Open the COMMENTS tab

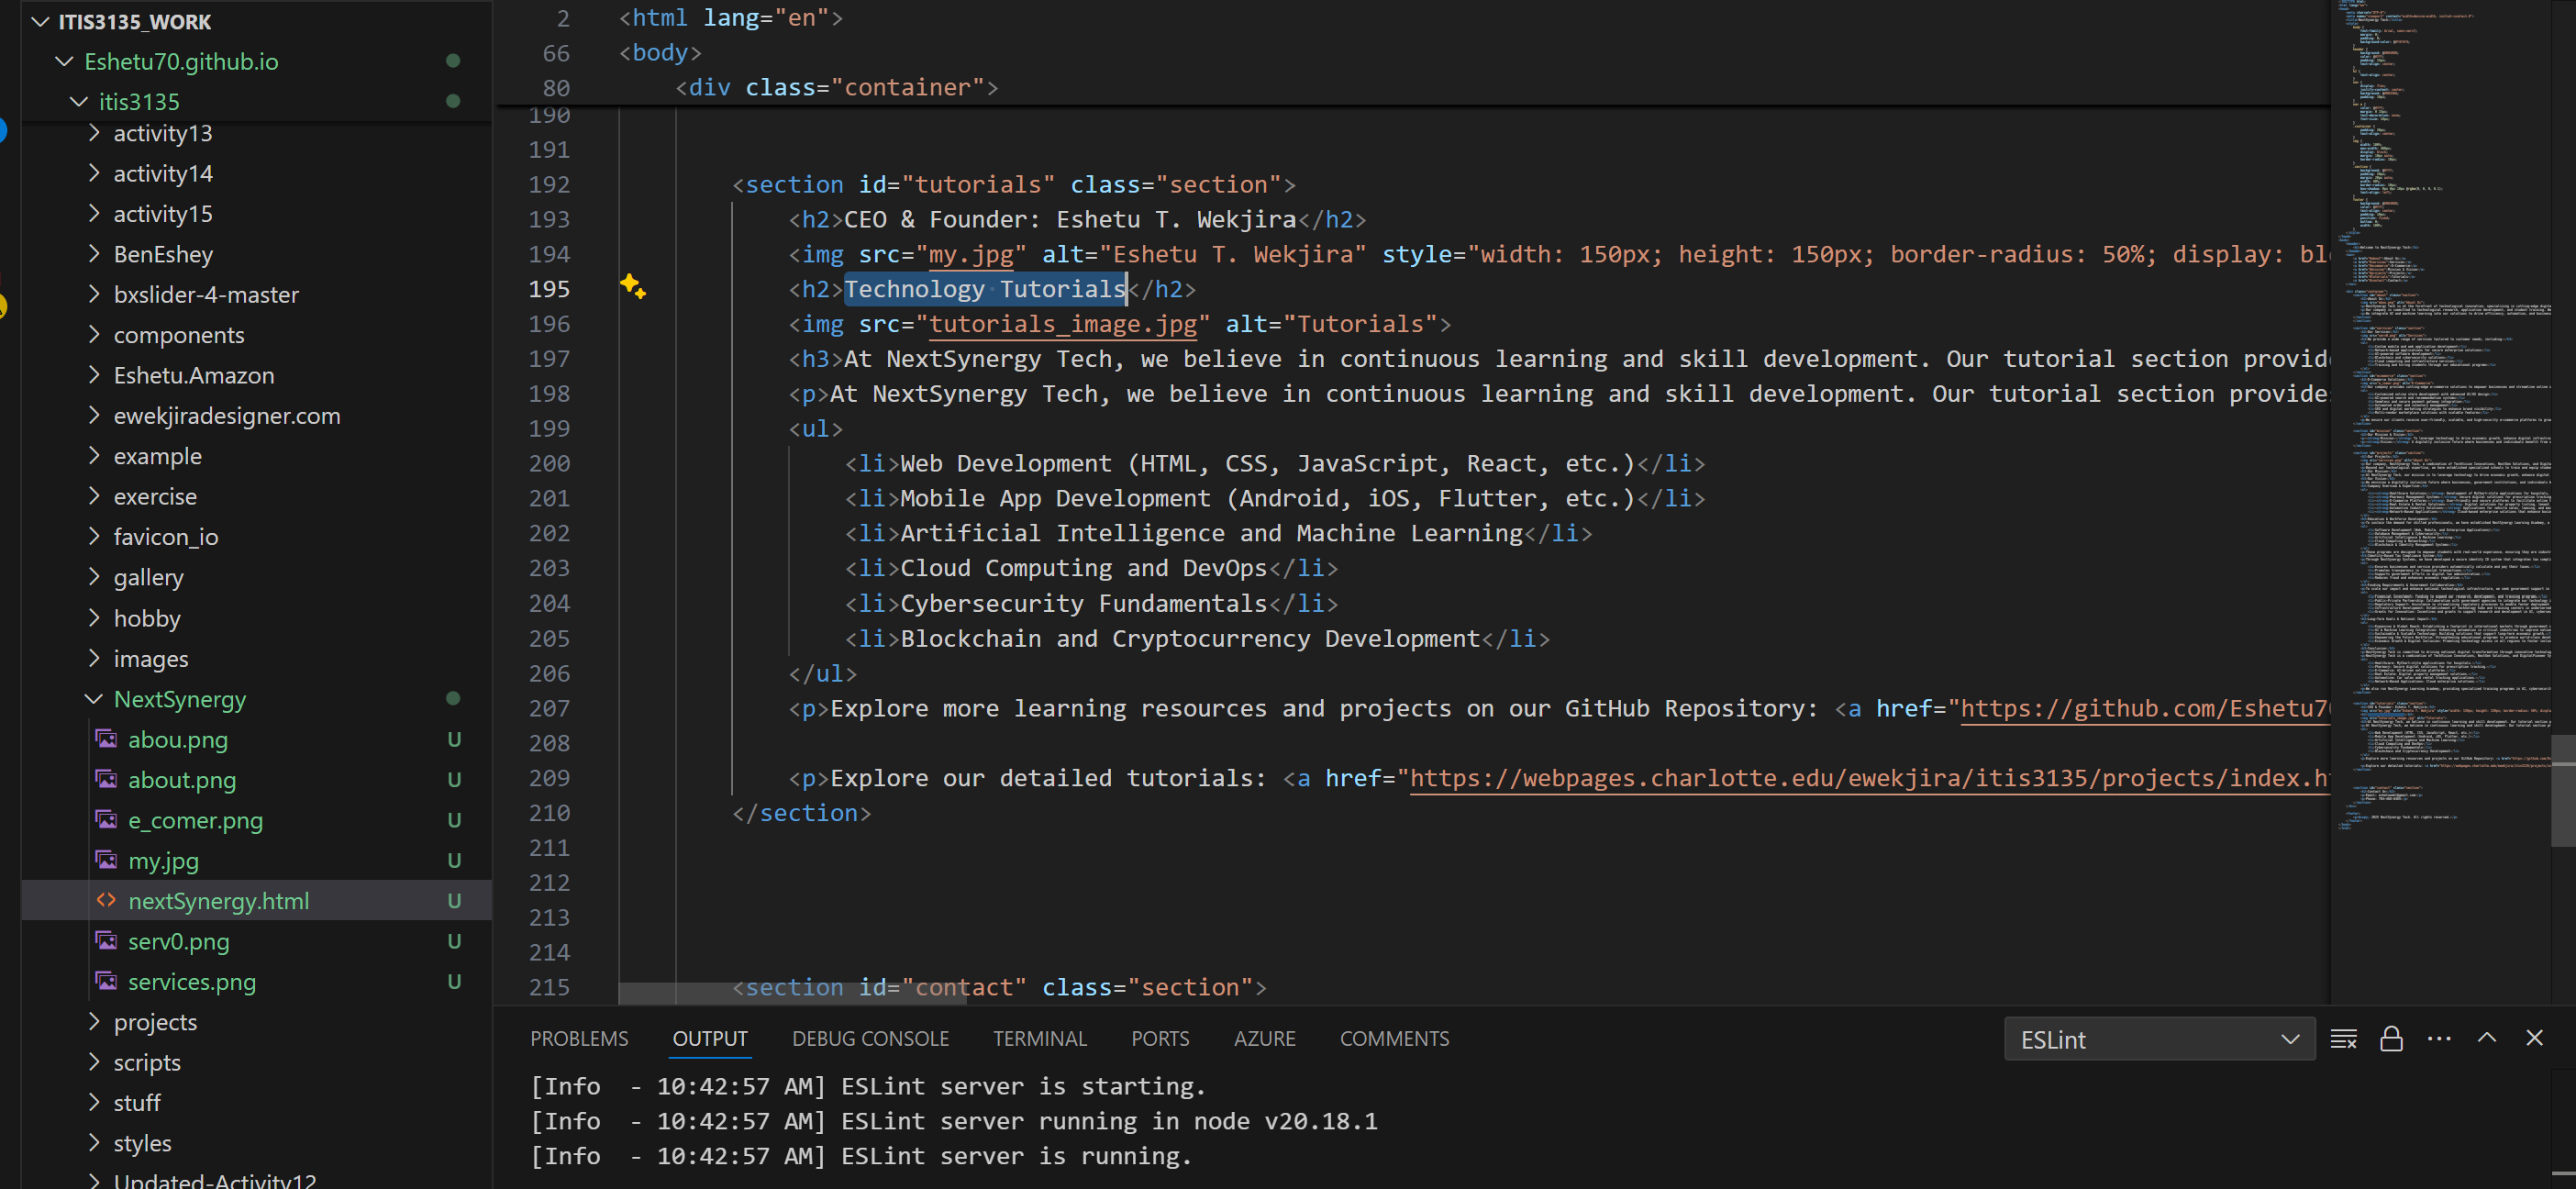tap(1394, 1039)
